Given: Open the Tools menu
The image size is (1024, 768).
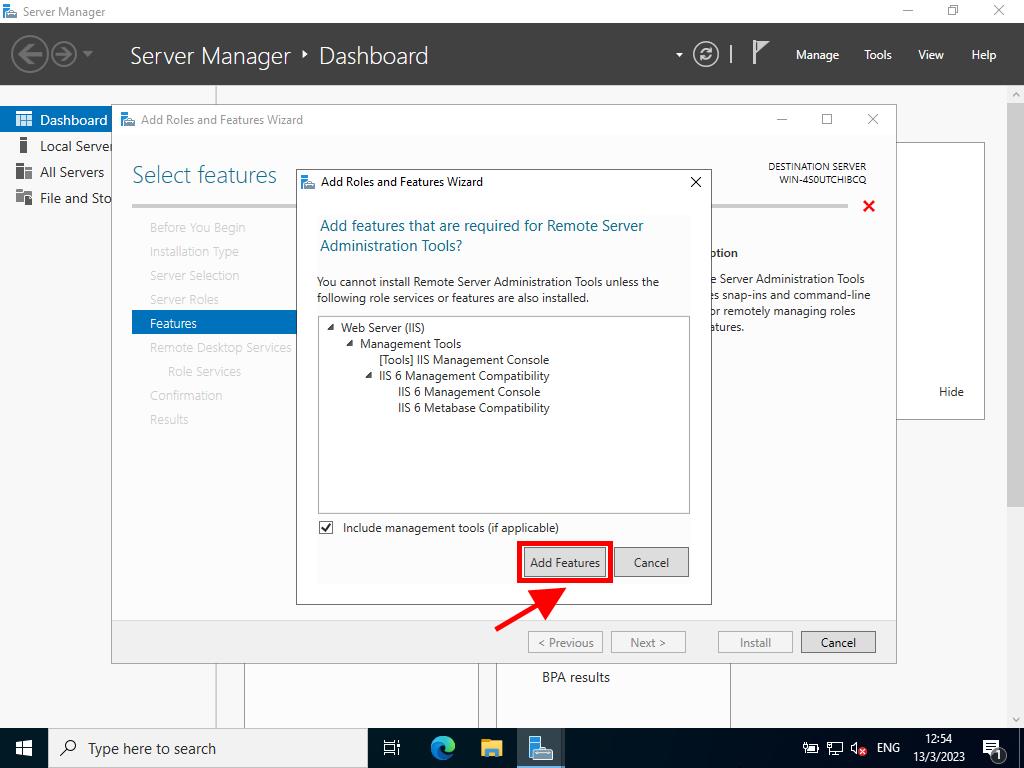Looking at the screenshot, I should (878, 55).
